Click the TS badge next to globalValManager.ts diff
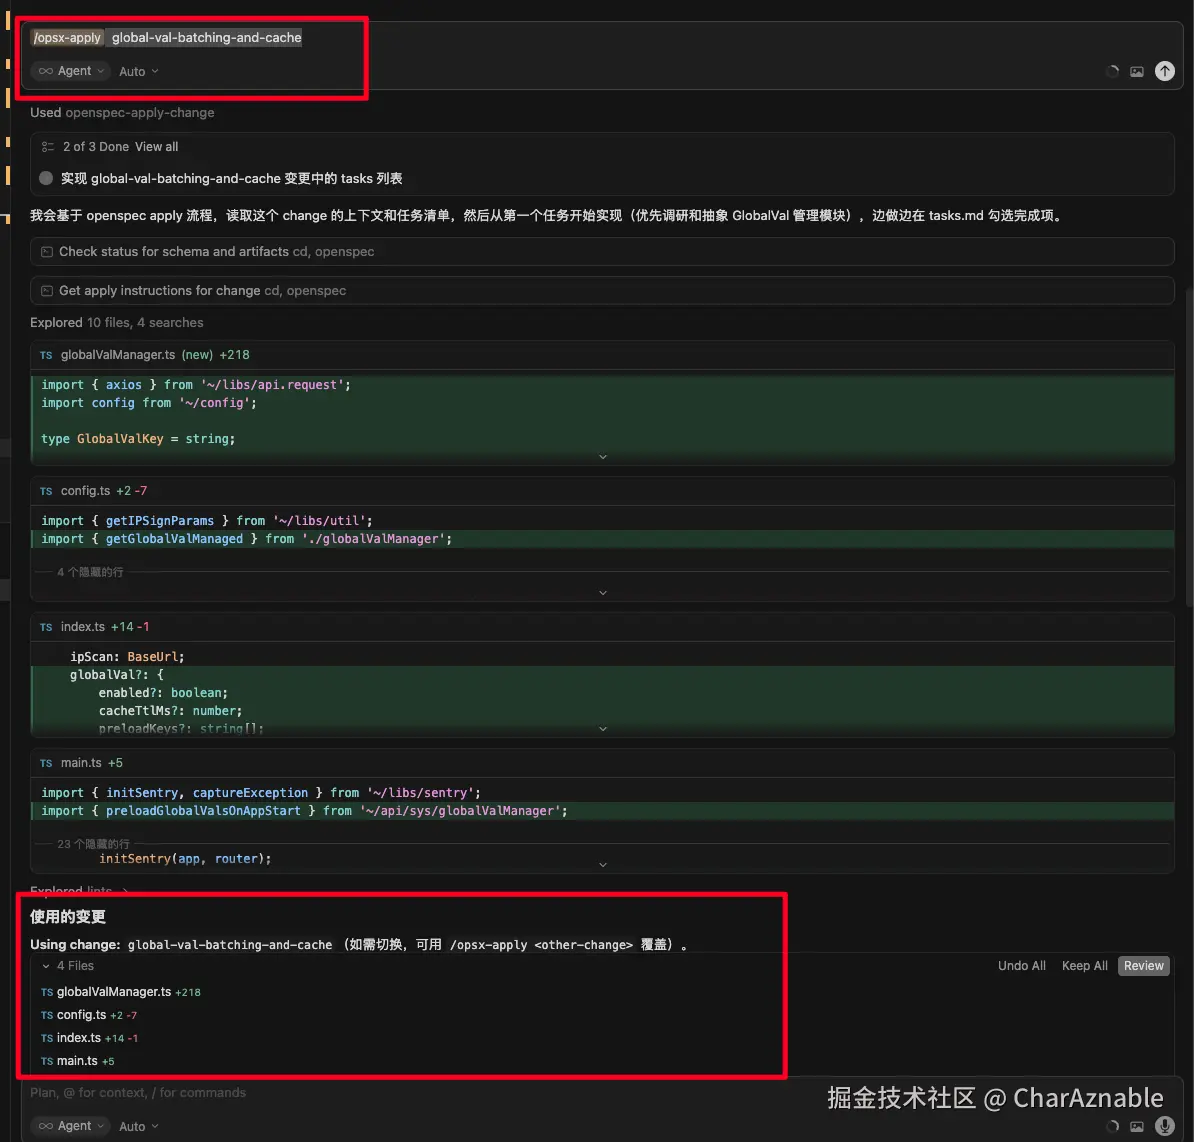1194x1142 pixels. pos(45,354)
